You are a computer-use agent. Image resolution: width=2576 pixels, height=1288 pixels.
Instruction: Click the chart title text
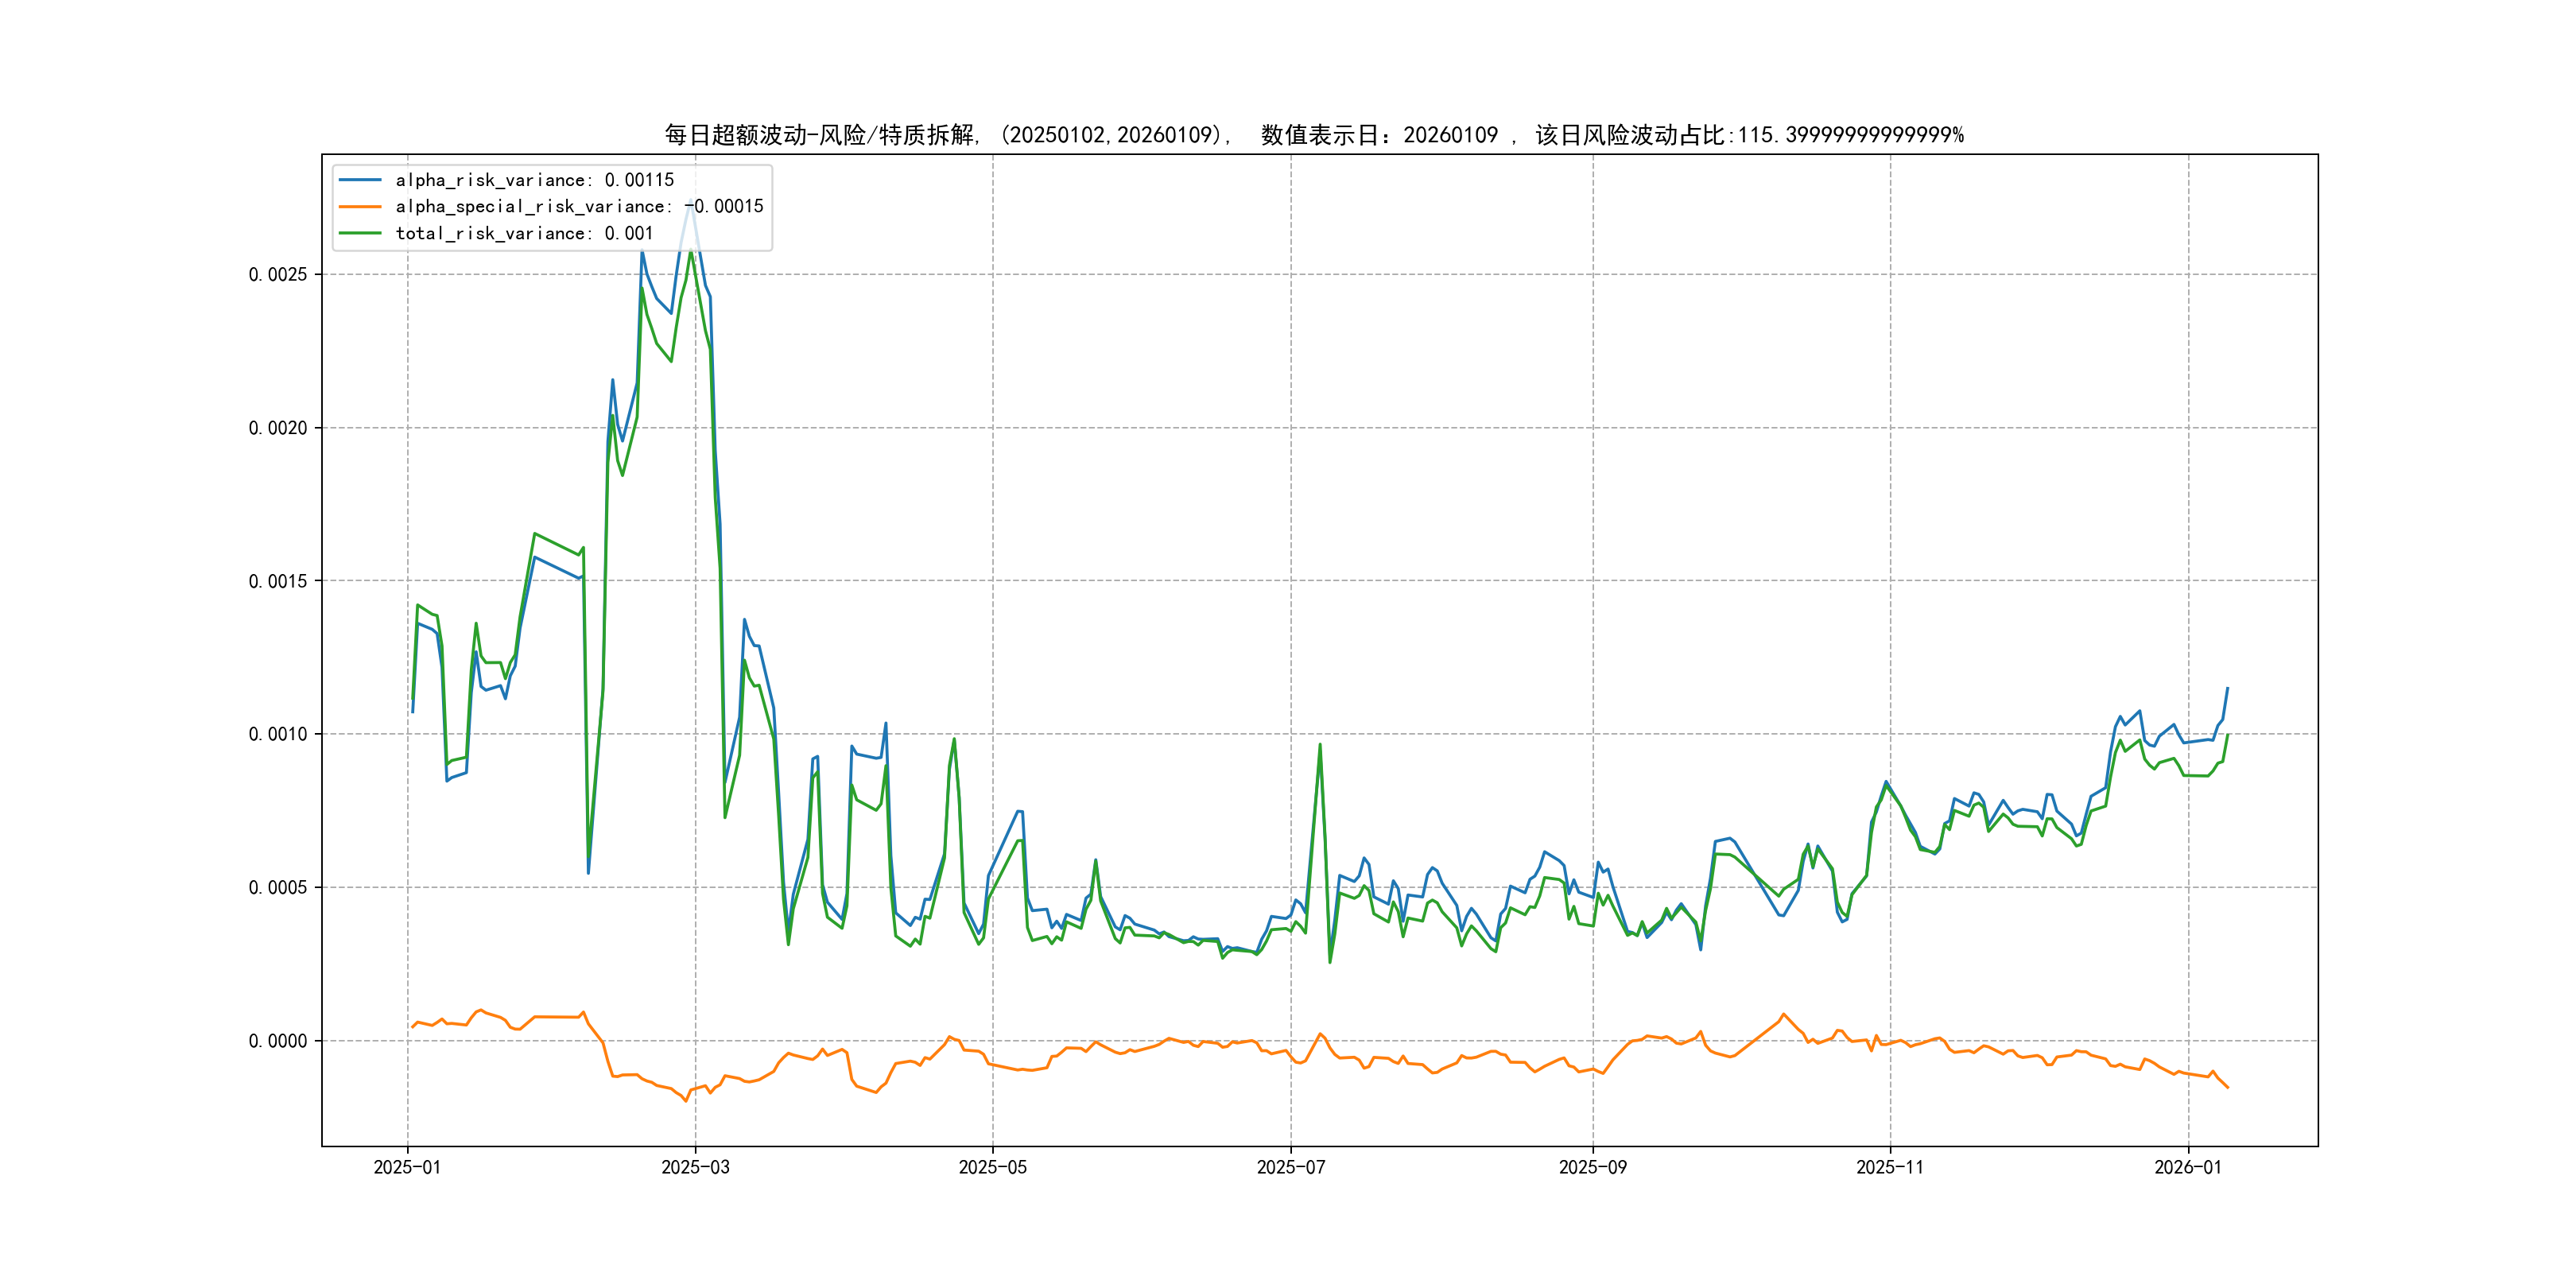tap(1314, 135)
